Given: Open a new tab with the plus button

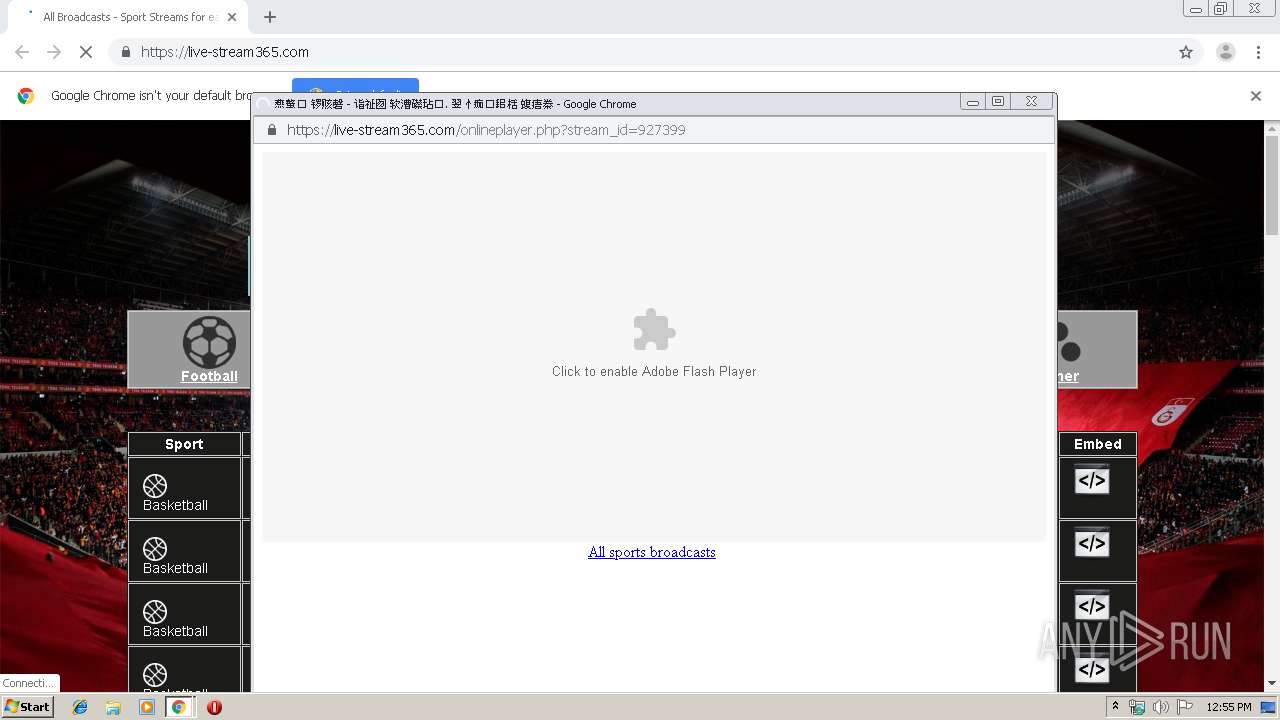Looking at the screenshot, I should (x=270, y=17).
